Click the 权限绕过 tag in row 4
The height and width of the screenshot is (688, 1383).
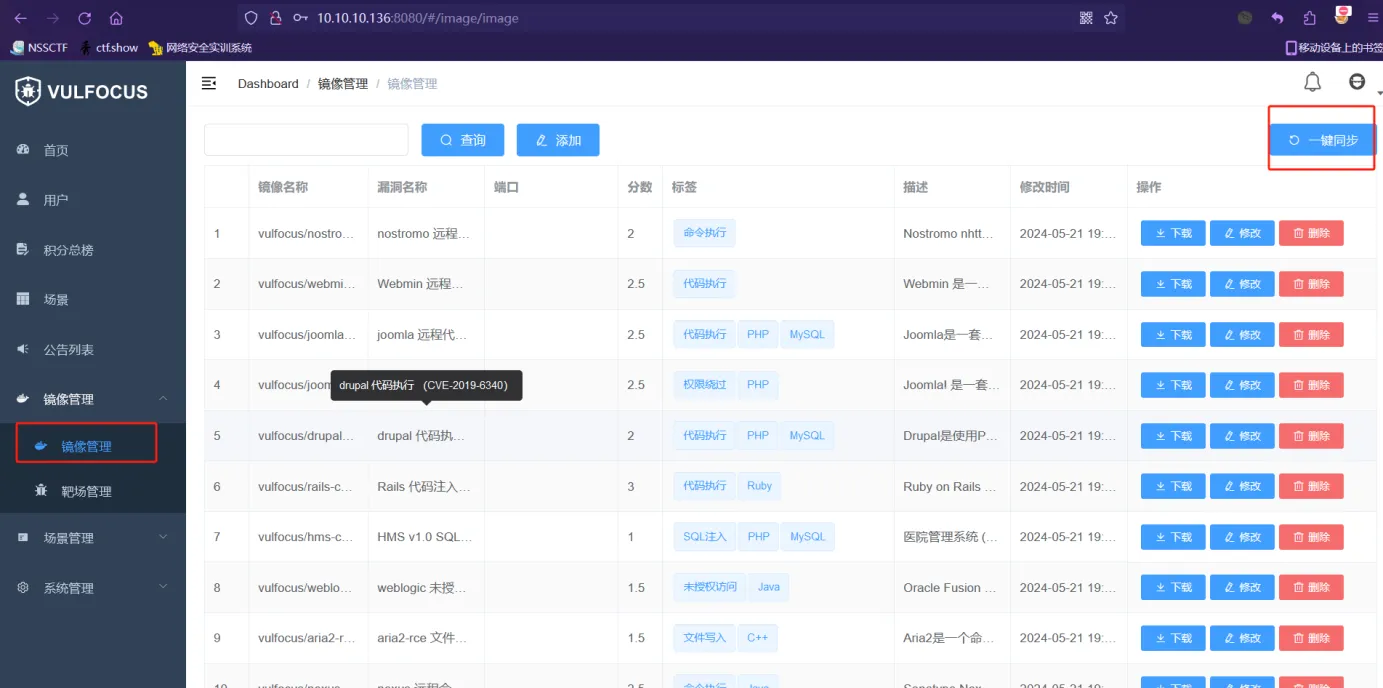click(x=705, y=384)
